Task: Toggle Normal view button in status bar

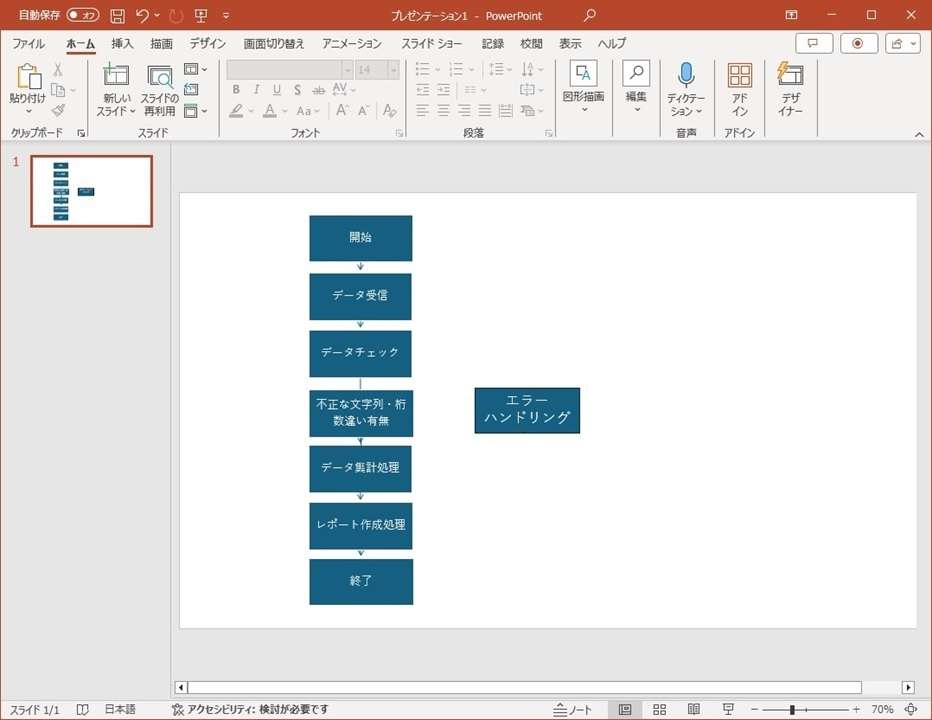Action: pyautogui.click(x=625, y=709)
